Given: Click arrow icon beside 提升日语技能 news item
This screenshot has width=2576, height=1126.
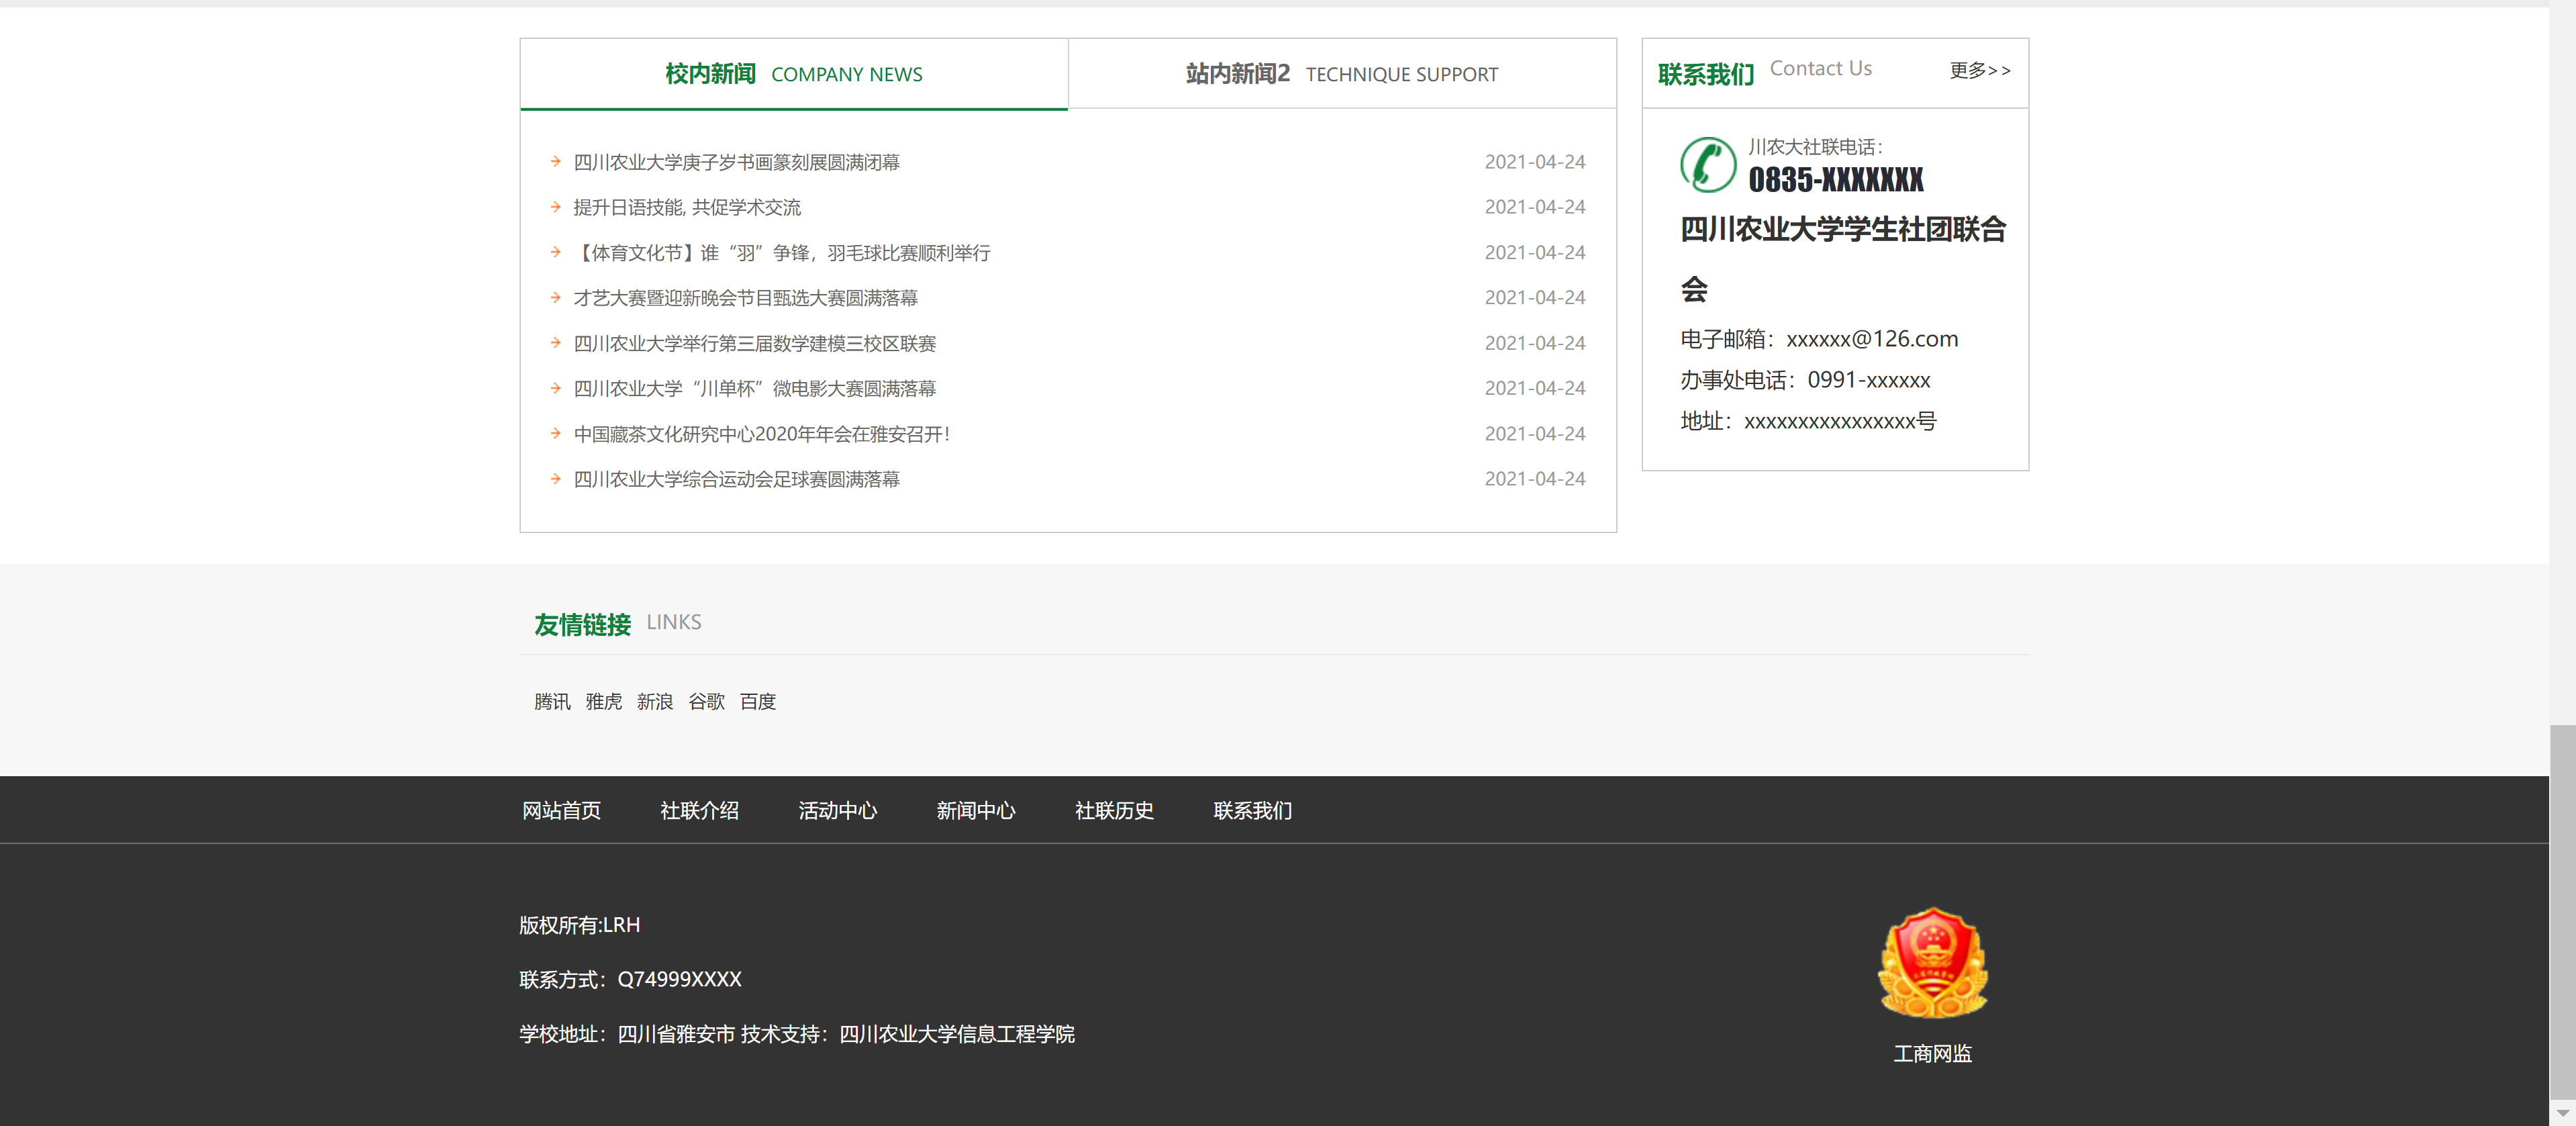Looking at the screenshot, I should (555, 207).
